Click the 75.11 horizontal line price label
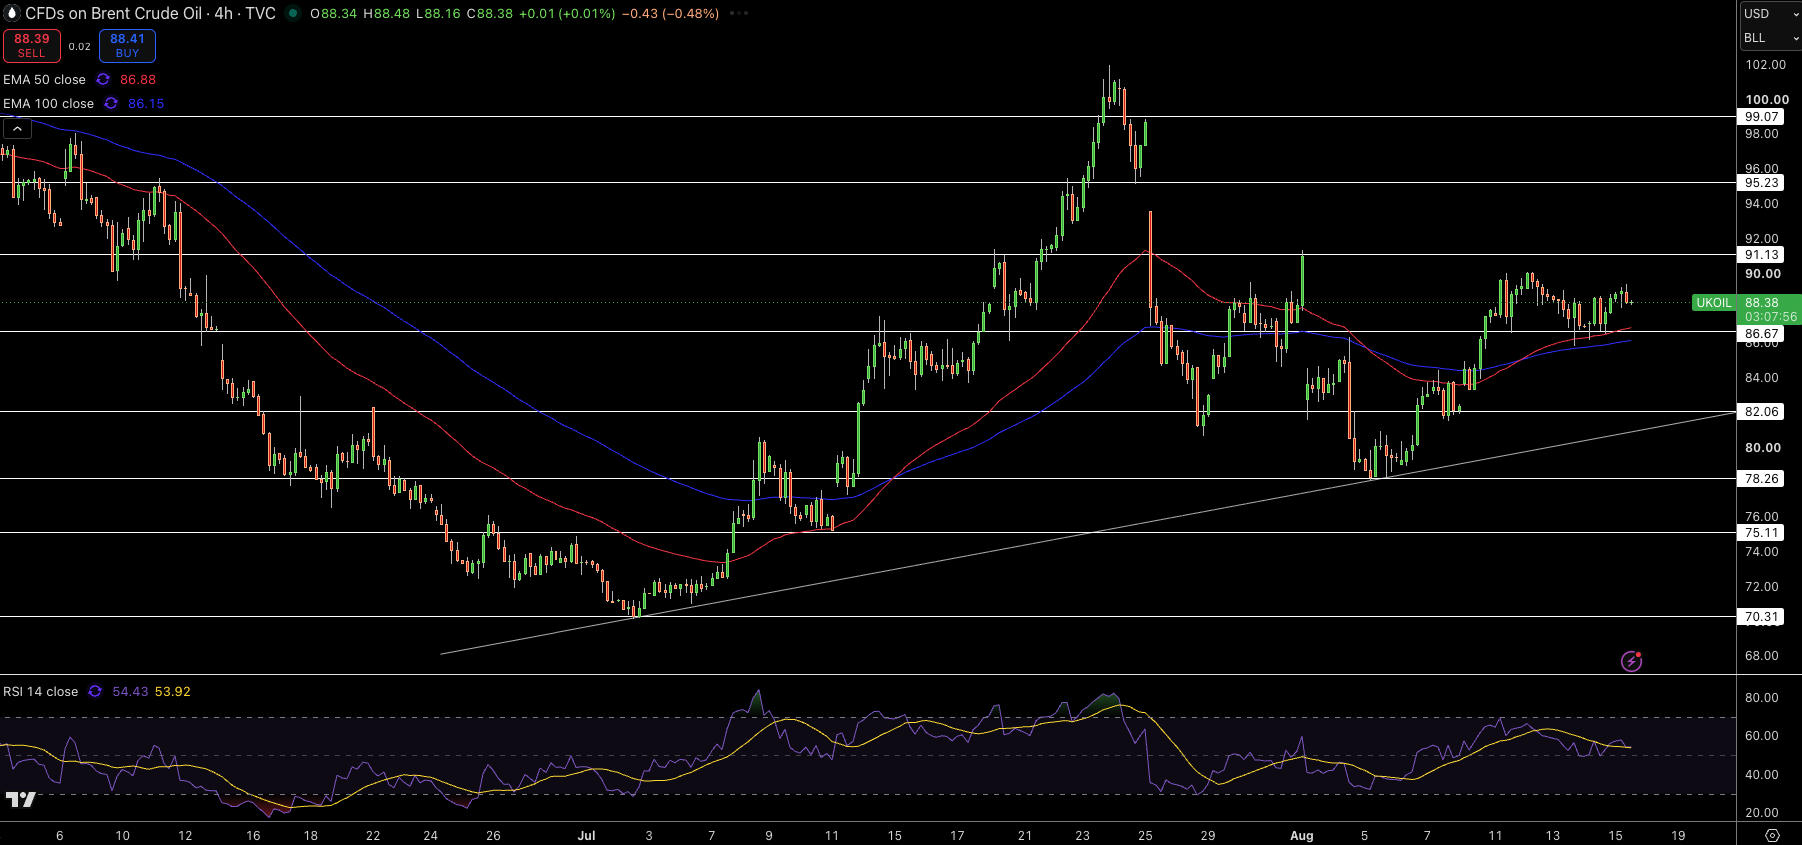 point(1762,533)
